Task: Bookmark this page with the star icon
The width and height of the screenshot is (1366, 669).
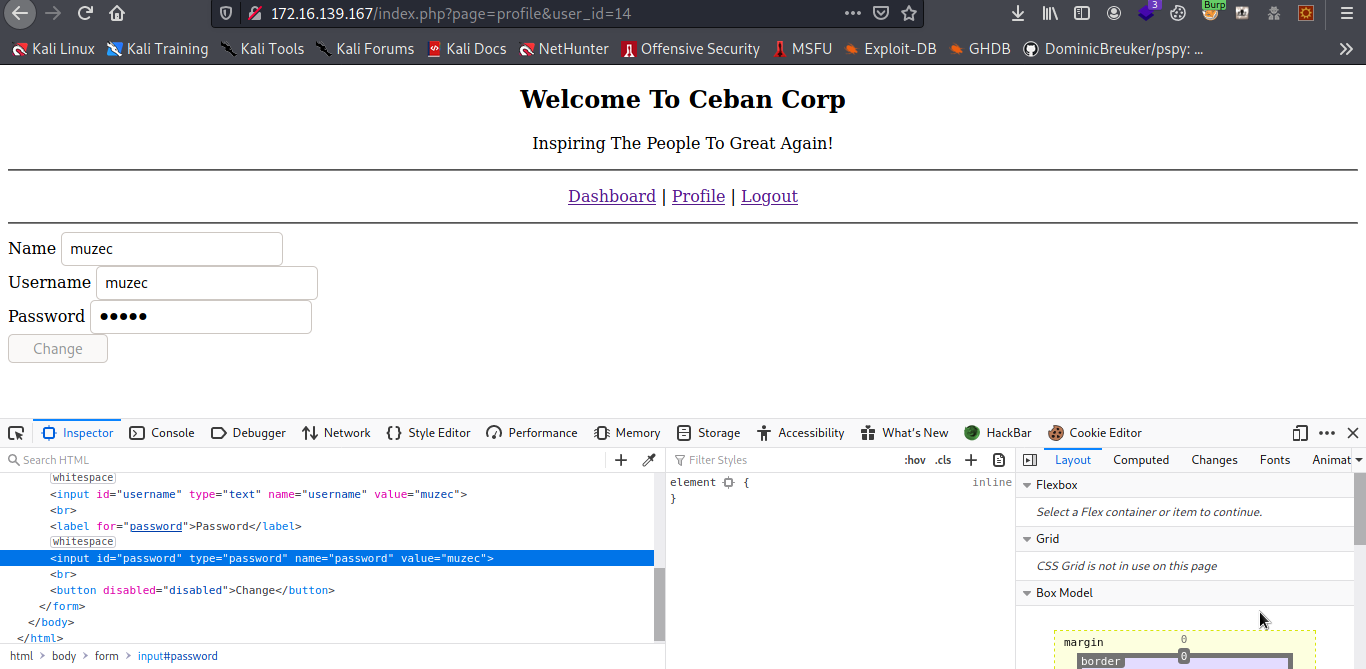Action: pyautogui.click(x=909, y=13)
